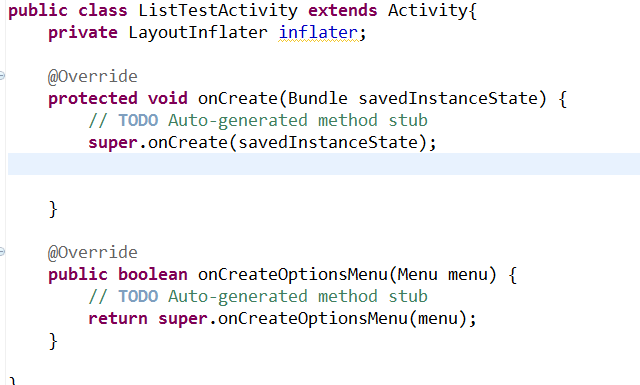Viewport: 640px width, 385px height.
Task: Click the onCreate method name in declaration
Action: pyautogui.click(x=238, y=98)
